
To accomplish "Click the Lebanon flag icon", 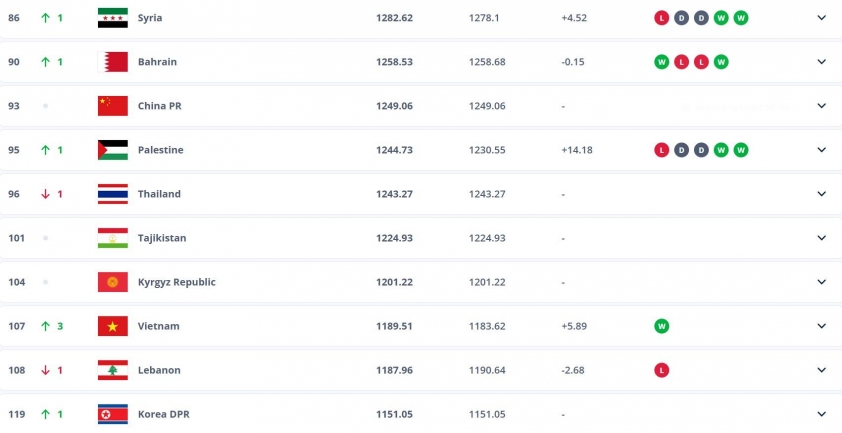I will coord(112,370).
